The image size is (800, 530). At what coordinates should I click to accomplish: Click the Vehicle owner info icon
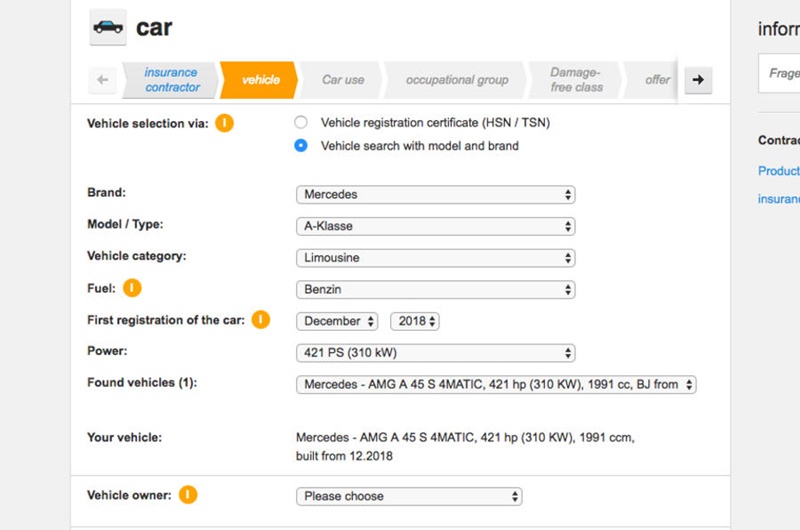[x=188, y=495]
